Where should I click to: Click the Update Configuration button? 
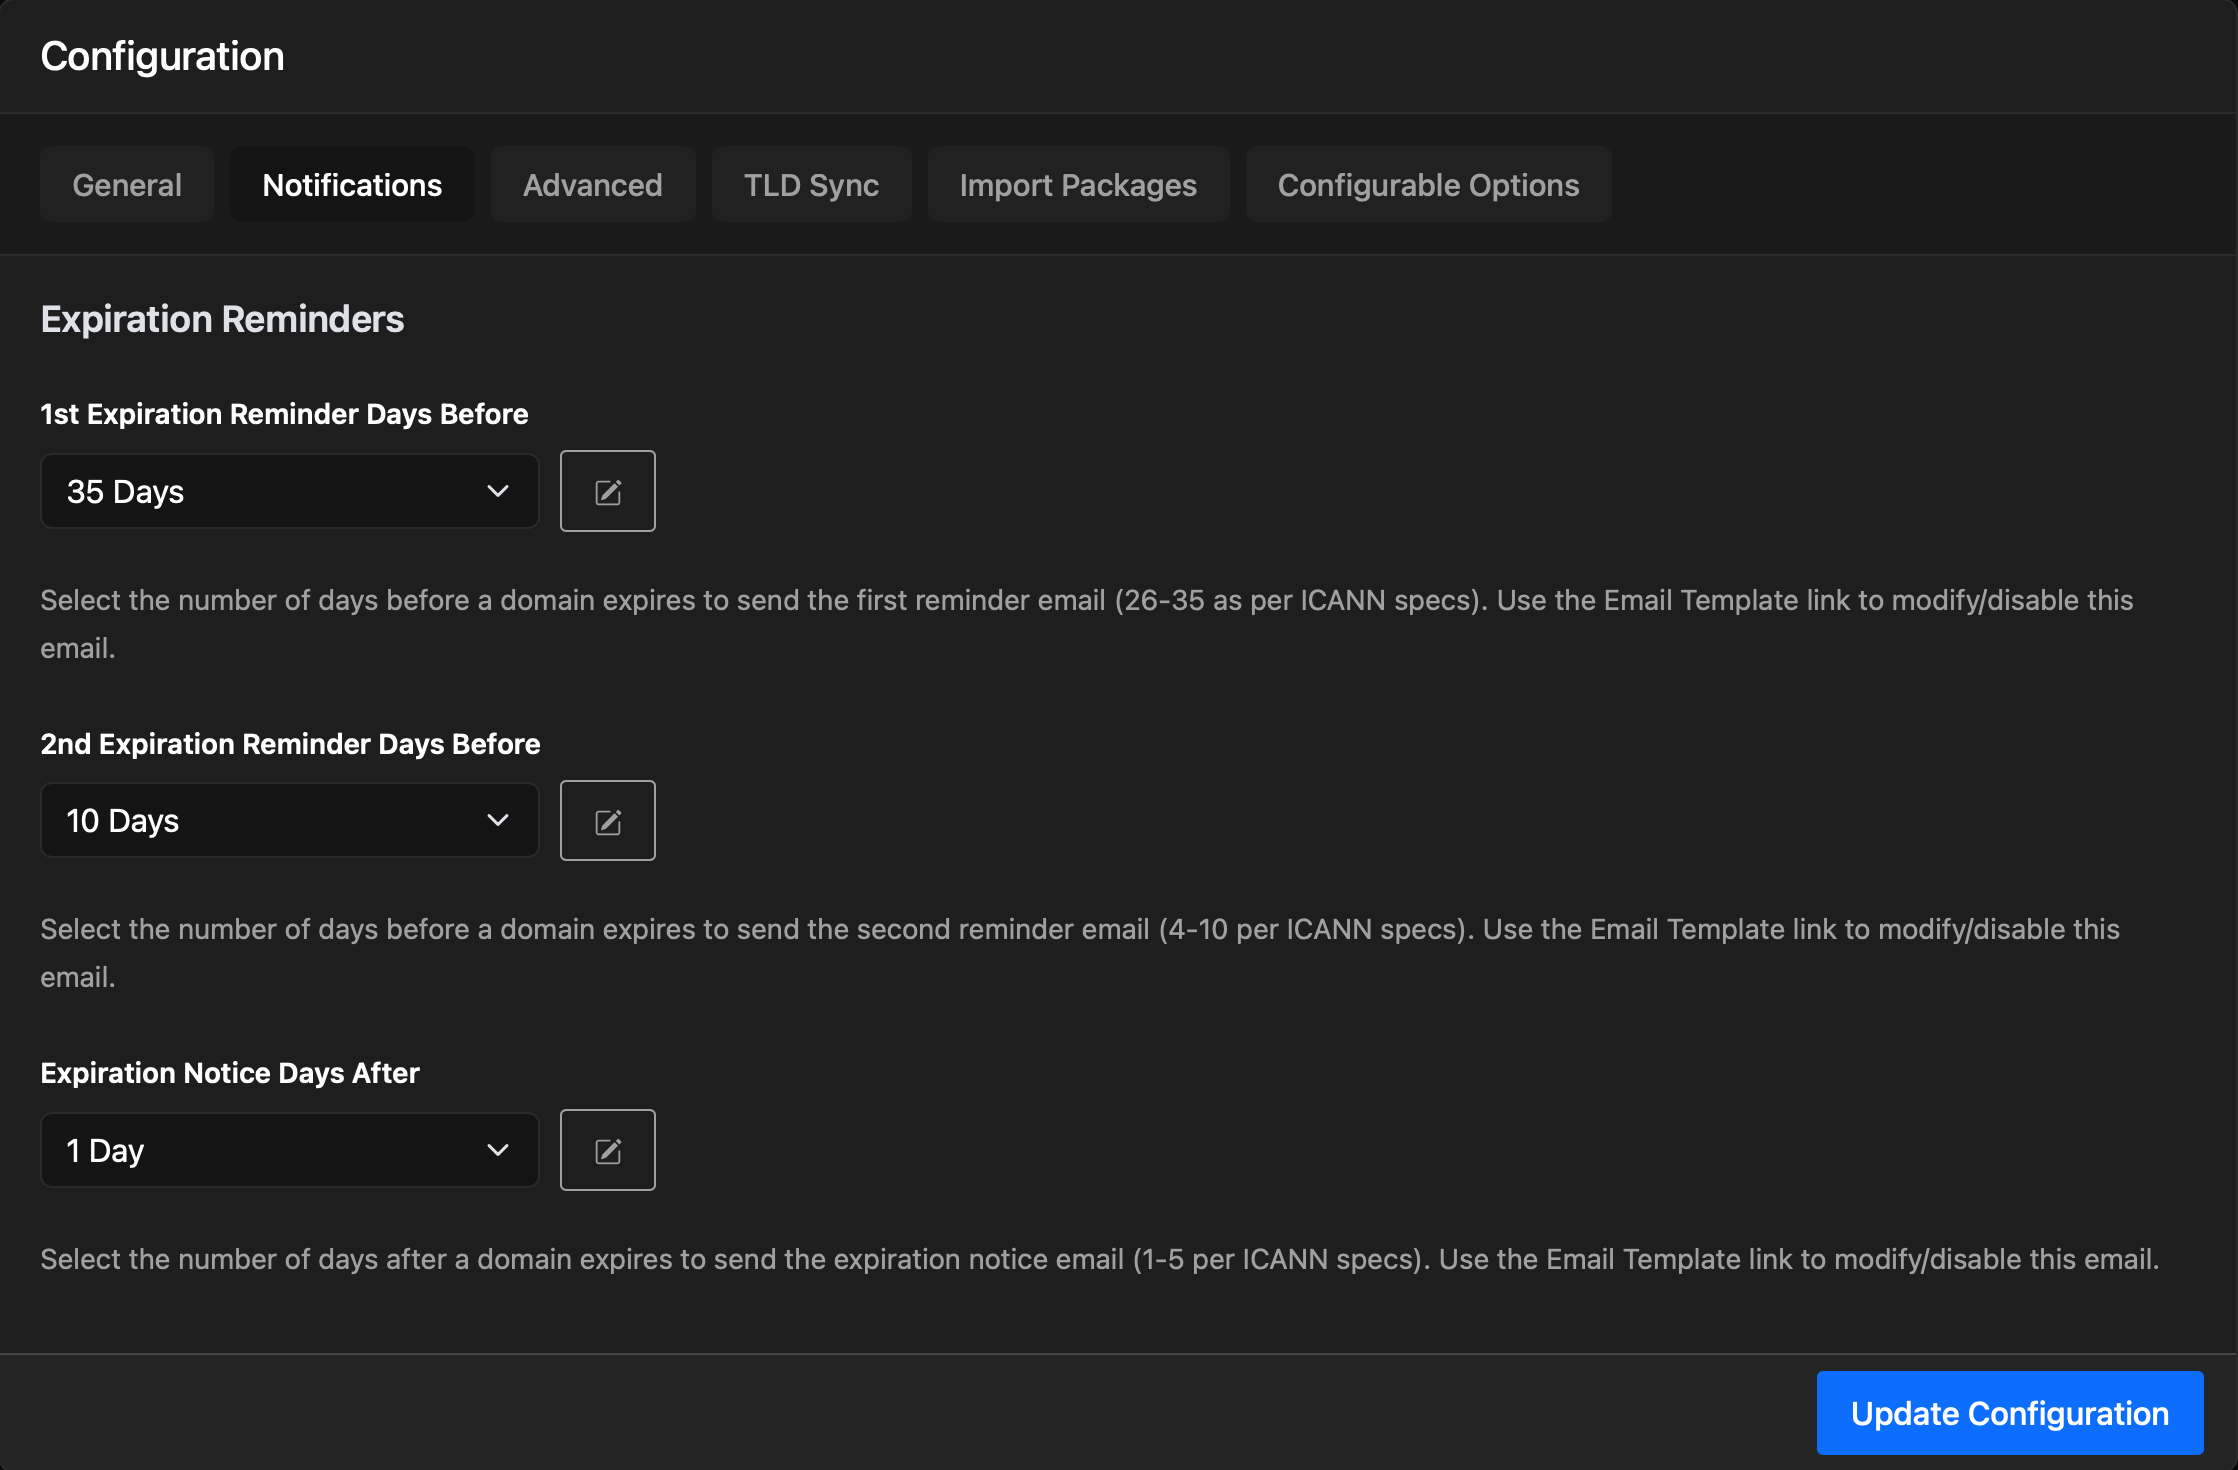click(x=2010, y=1413)
